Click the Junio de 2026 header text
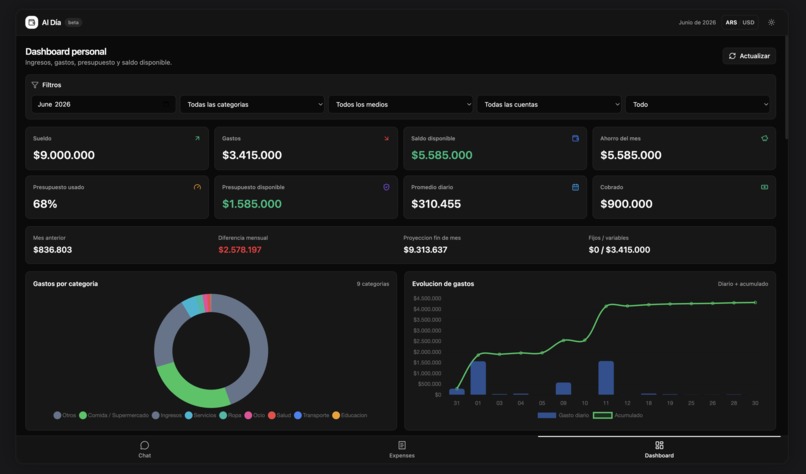Viewport: 806px width, 474px height. 697,23
